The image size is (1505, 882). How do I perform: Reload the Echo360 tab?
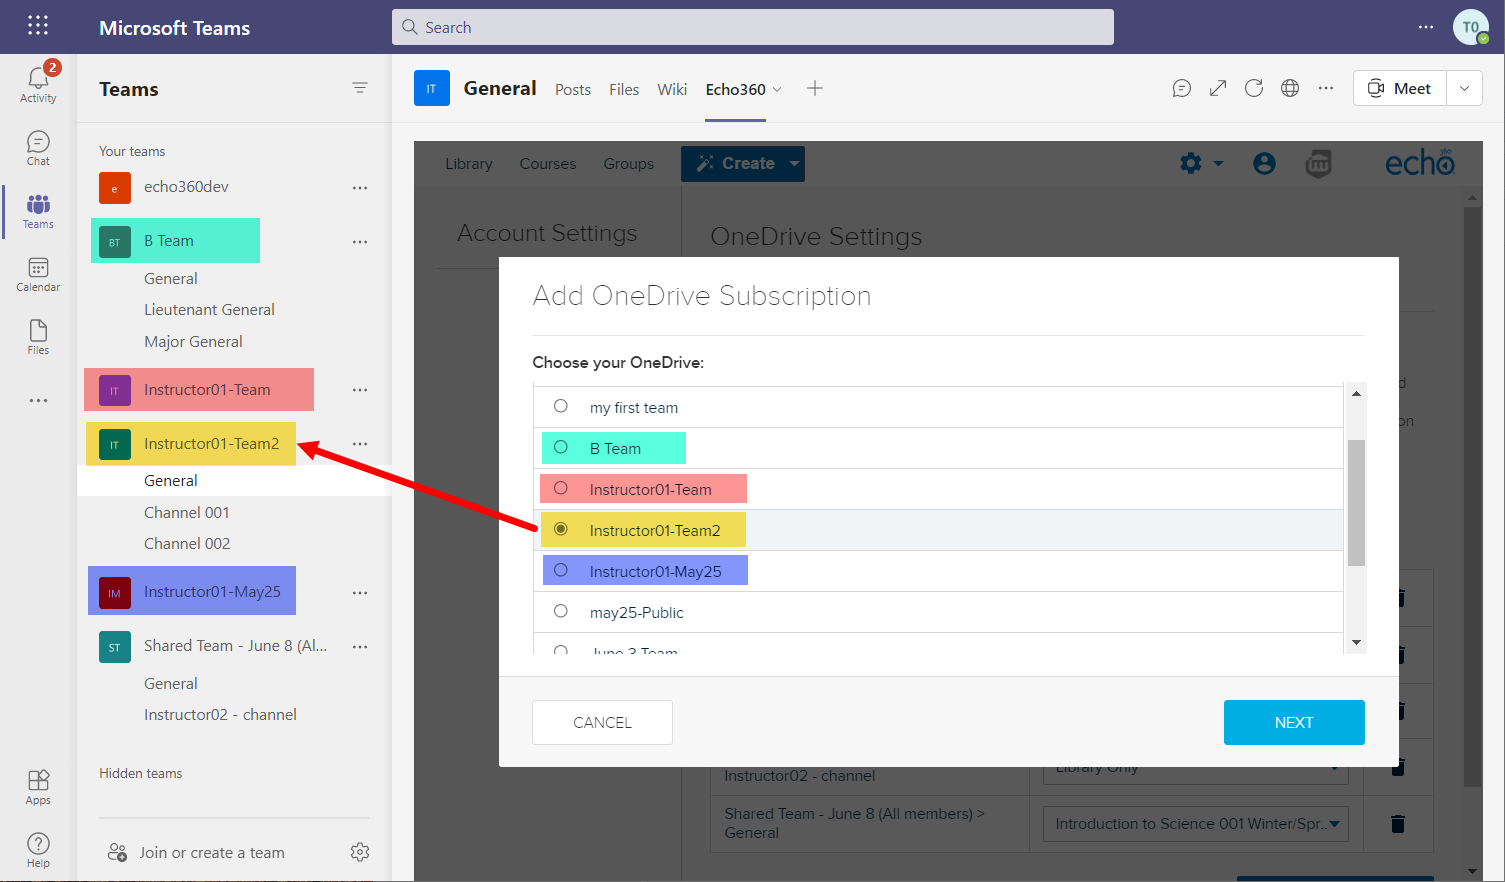(1254, 88)
